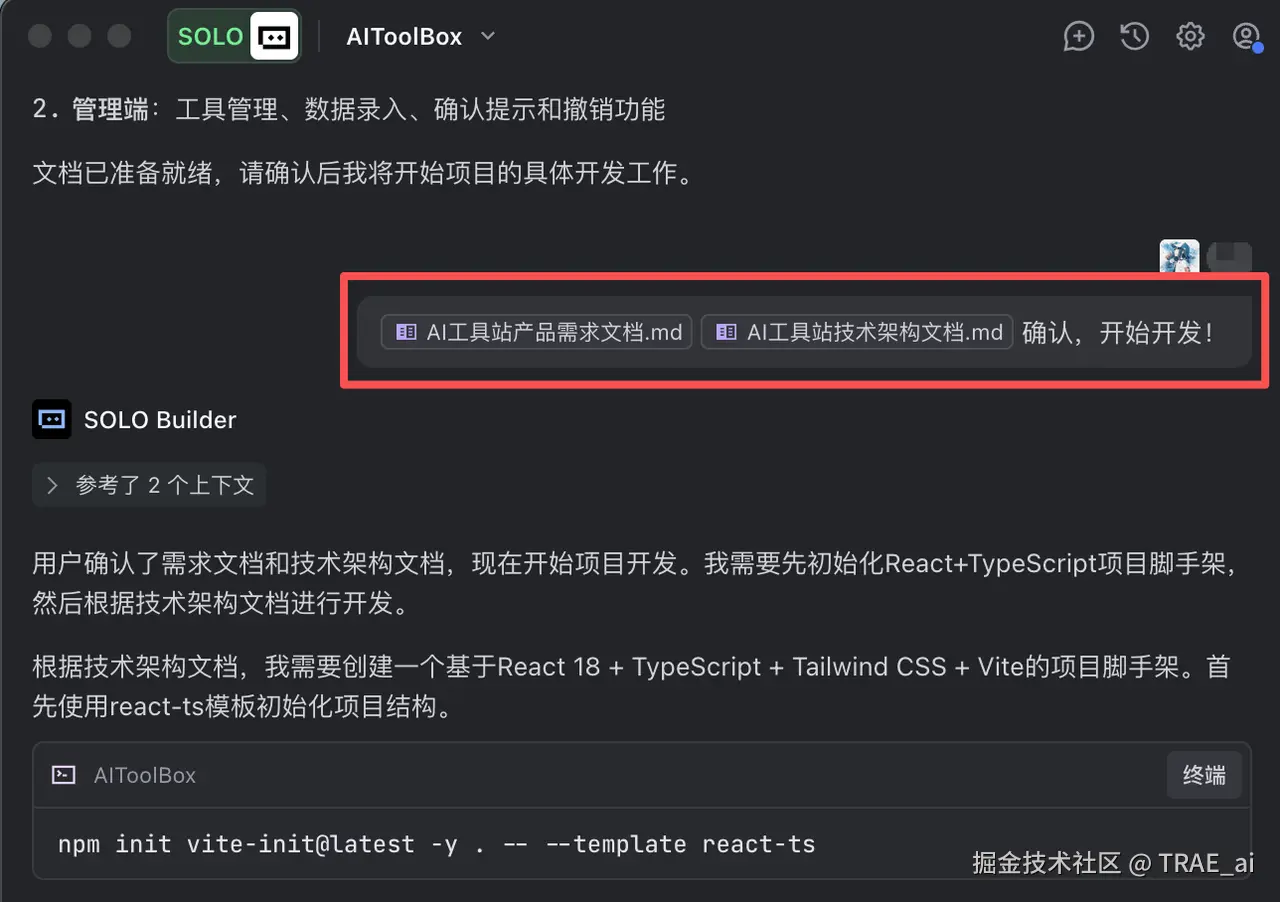Click the 确认,开始开发! message bubble
This screenshot has height=902, width=1280.
804,332
